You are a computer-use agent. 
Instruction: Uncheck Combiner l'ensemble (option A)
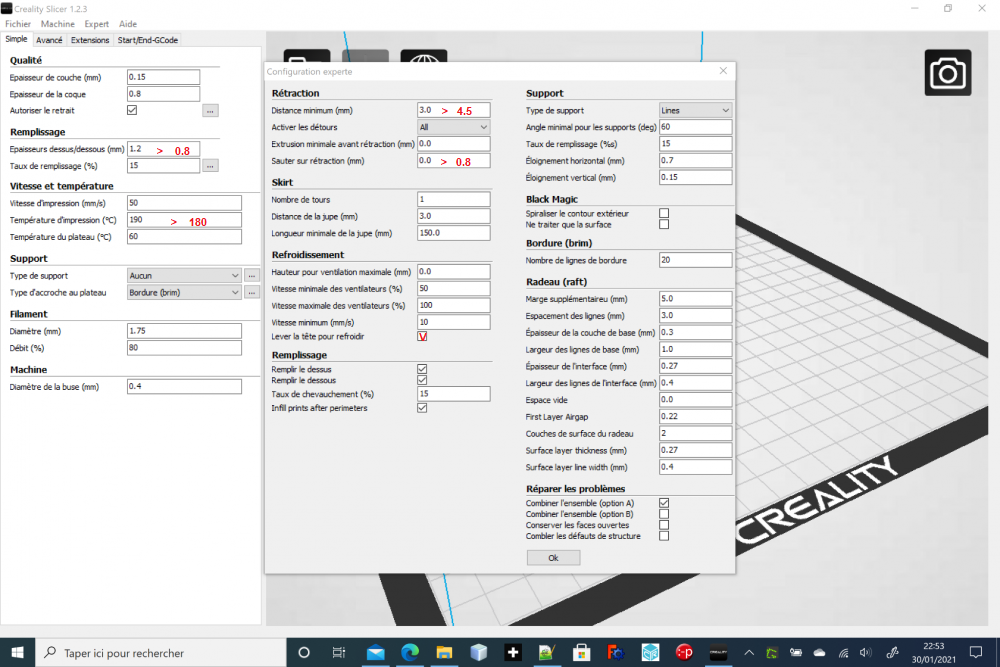664,503
